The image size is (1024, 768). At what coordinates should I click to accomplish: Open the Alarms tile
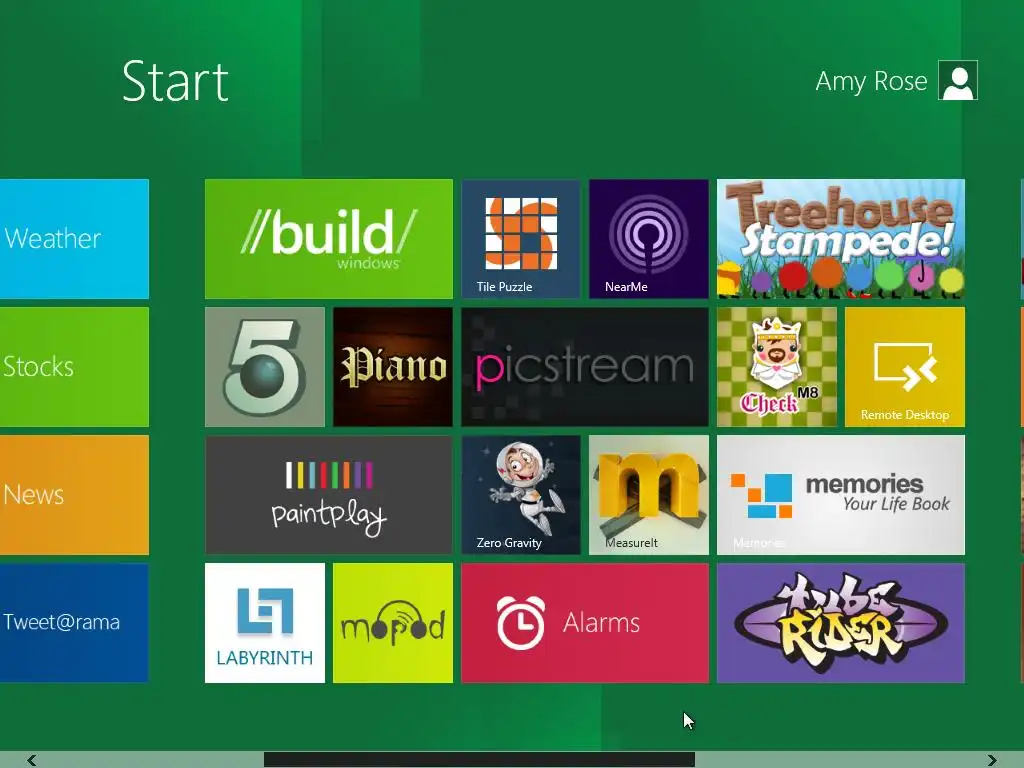(x=584, y=623)
